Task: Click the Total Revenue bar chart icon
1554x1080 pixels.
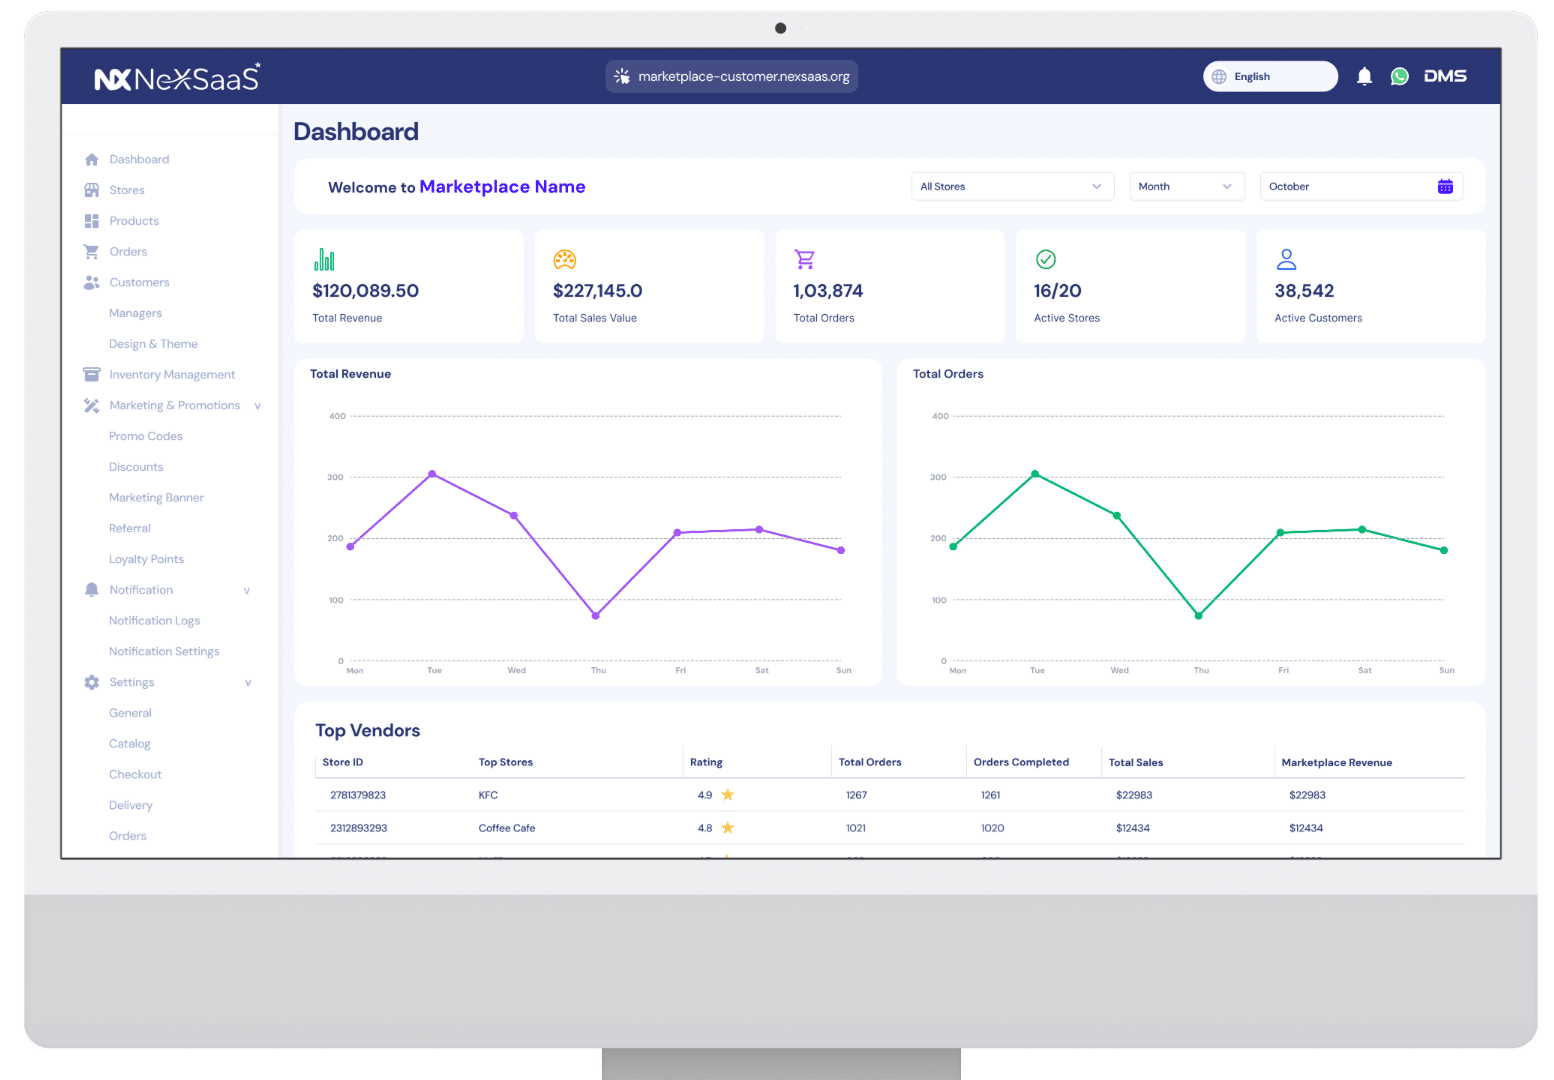Action: click(x=324, y=260)
